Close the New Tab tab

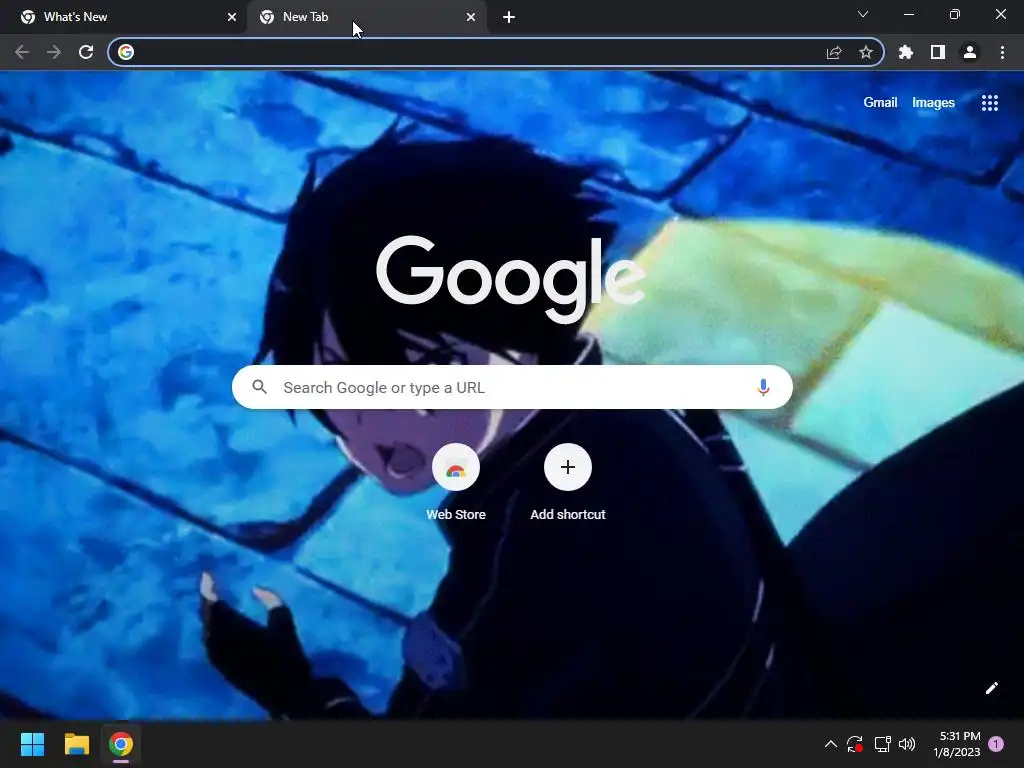(471, 17)
